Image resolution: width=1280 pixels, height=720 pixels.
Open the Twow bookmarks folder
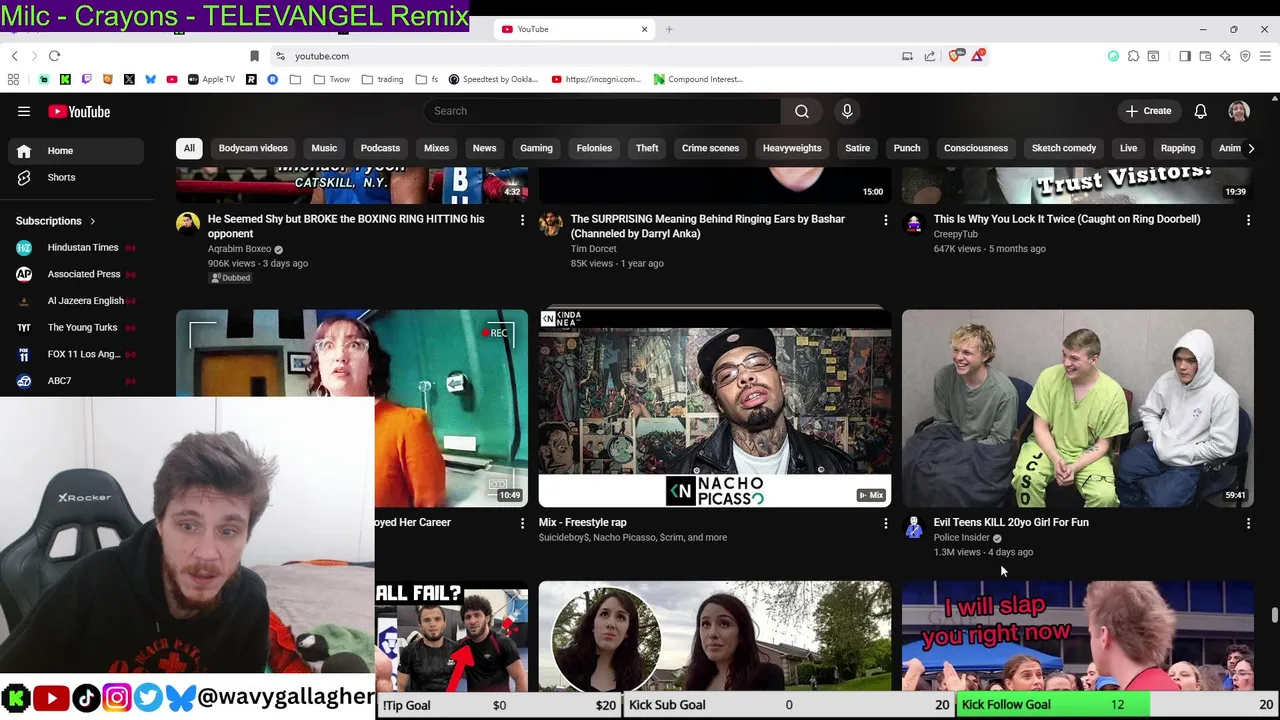332,79
